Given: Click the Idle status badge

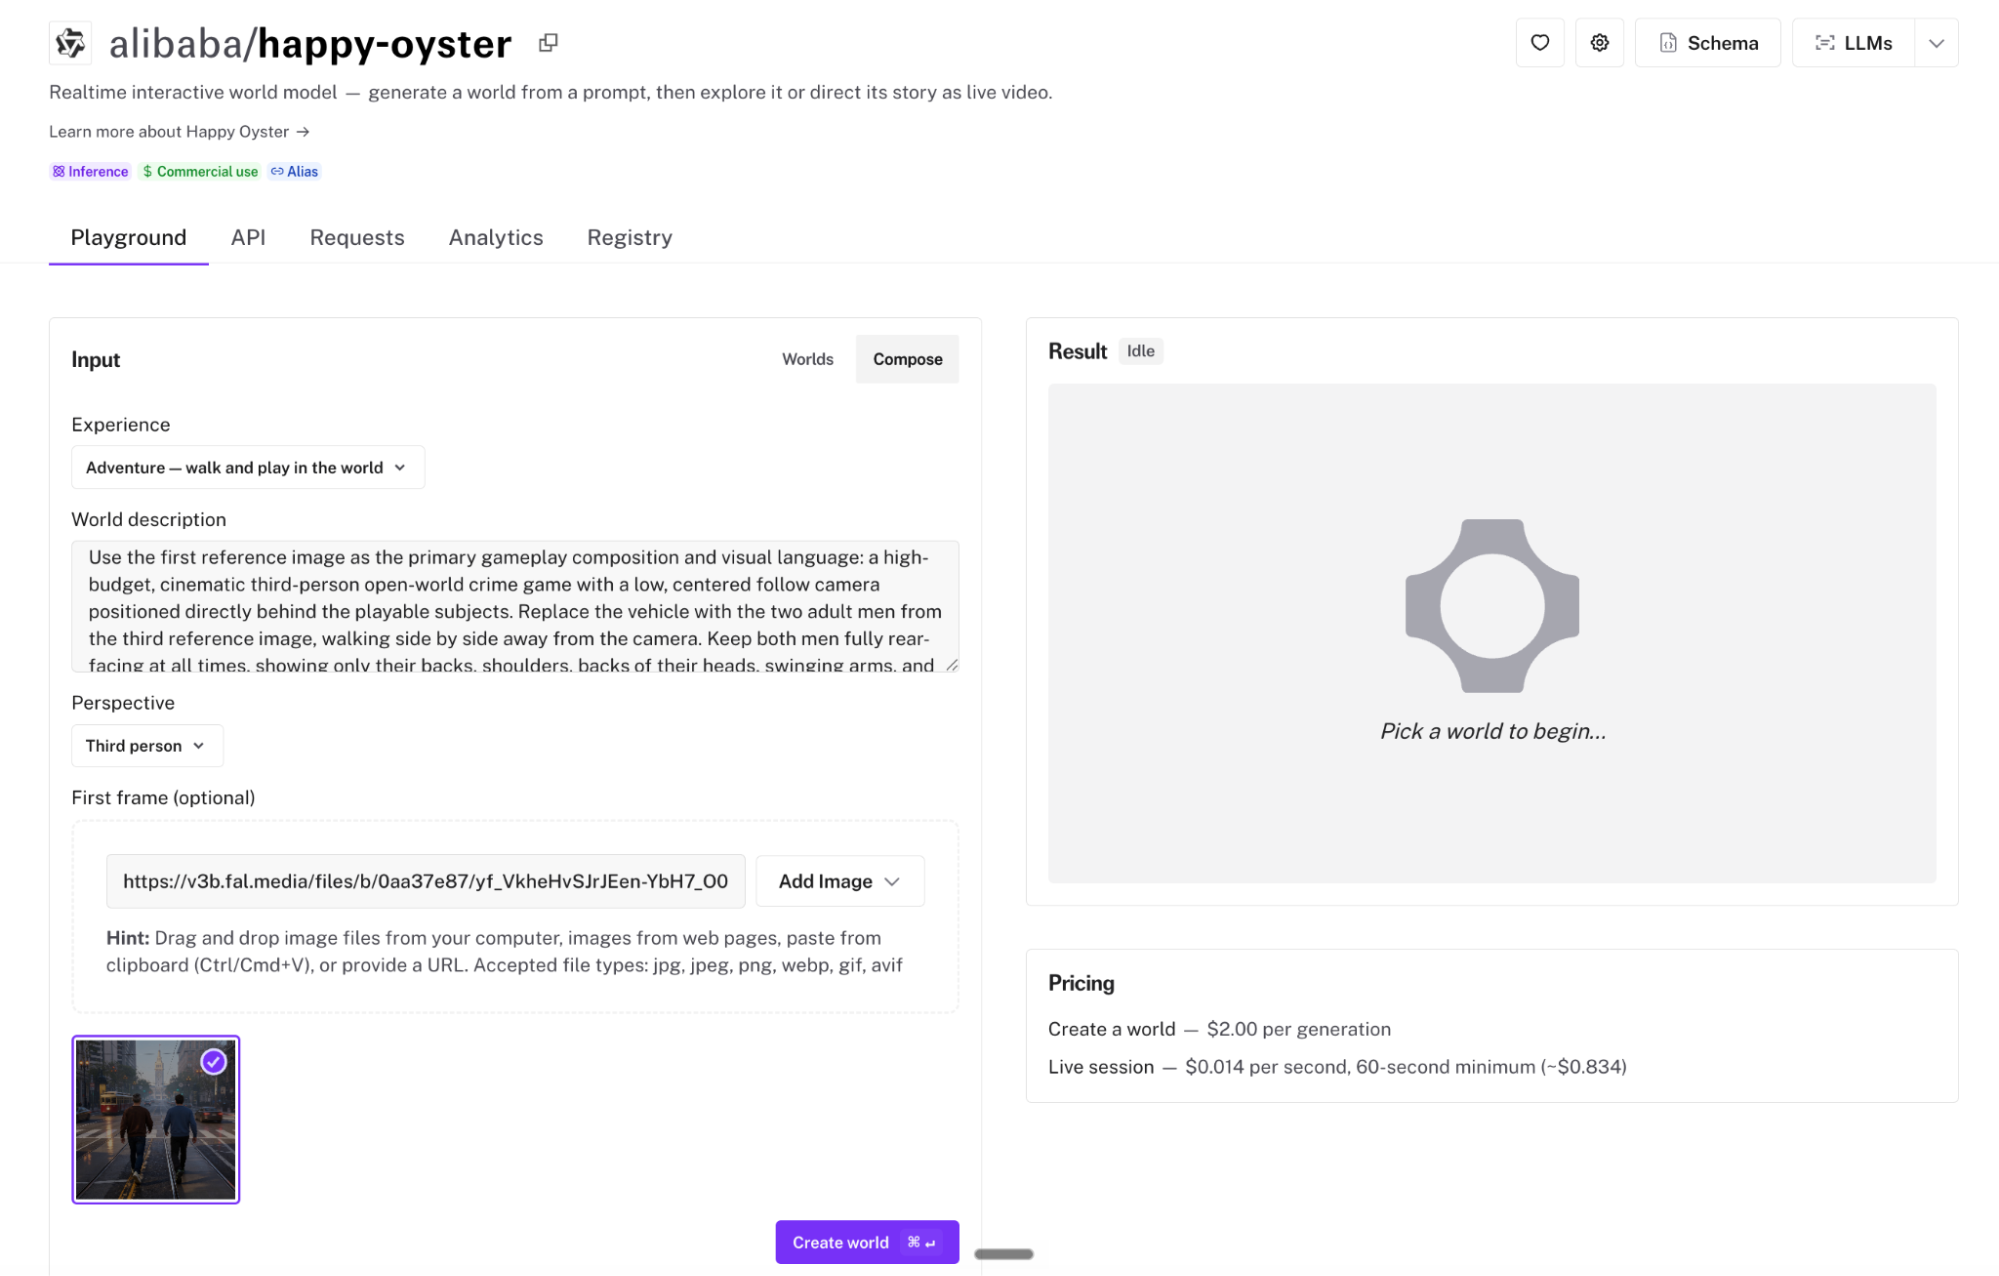Looking at the screenshot, I should [1140, 351].
